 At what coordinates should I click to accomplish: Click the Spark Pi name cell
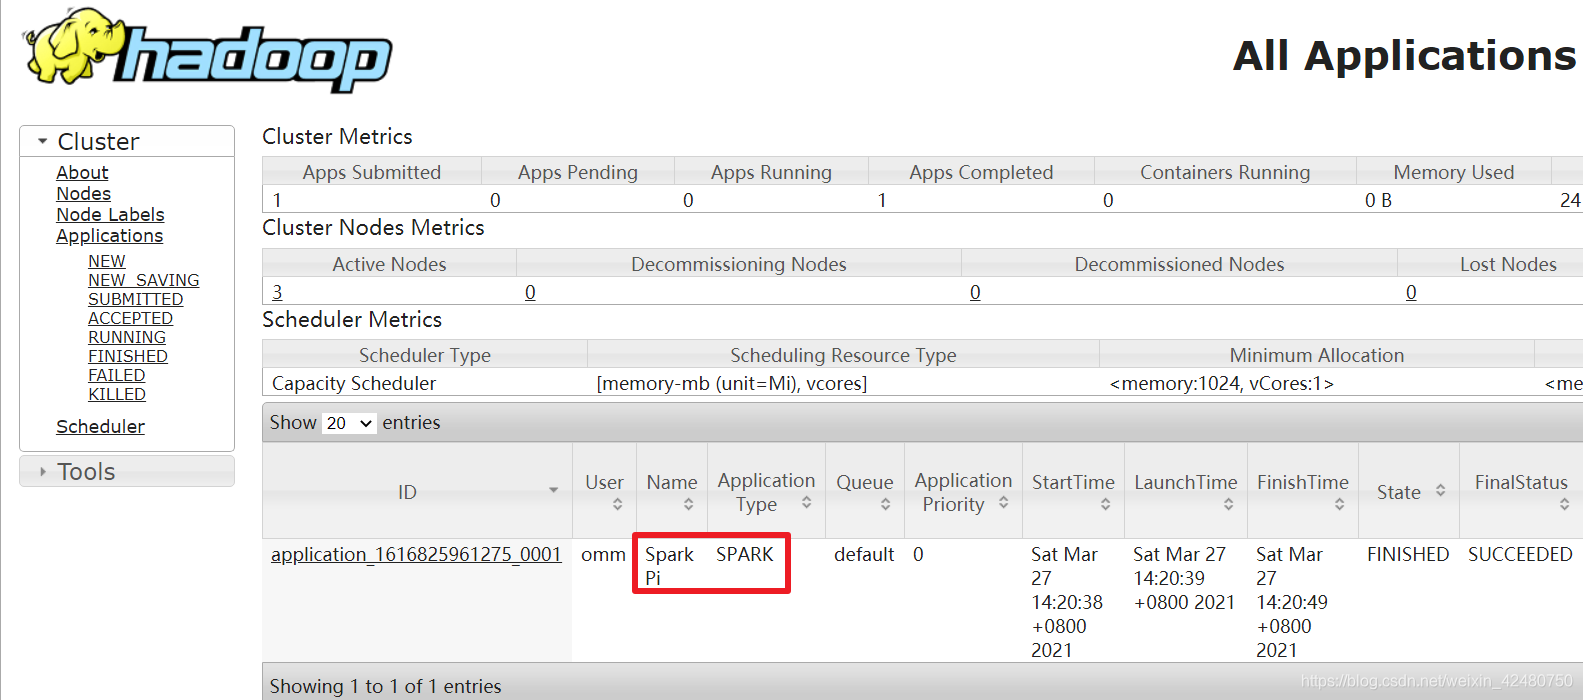(x=669, y=566)
